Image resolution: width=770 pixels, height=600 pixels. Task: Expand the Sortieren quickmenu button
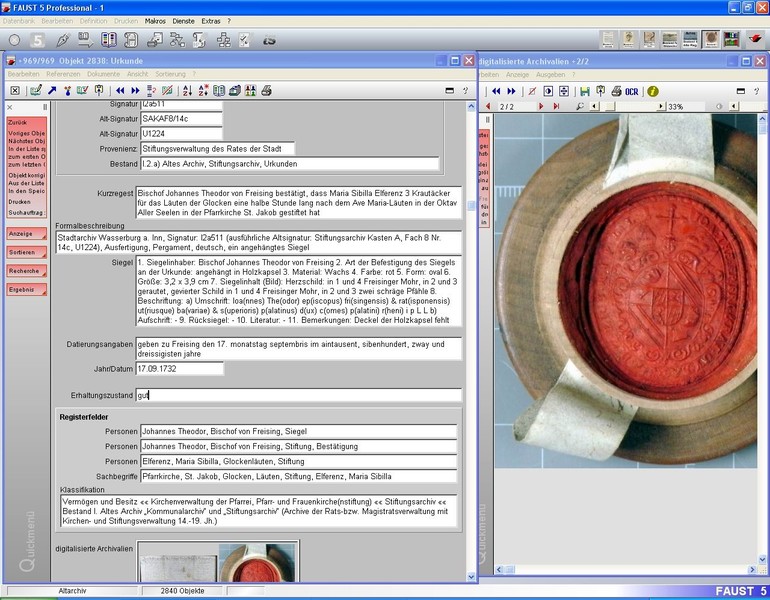tap(27, 252)
